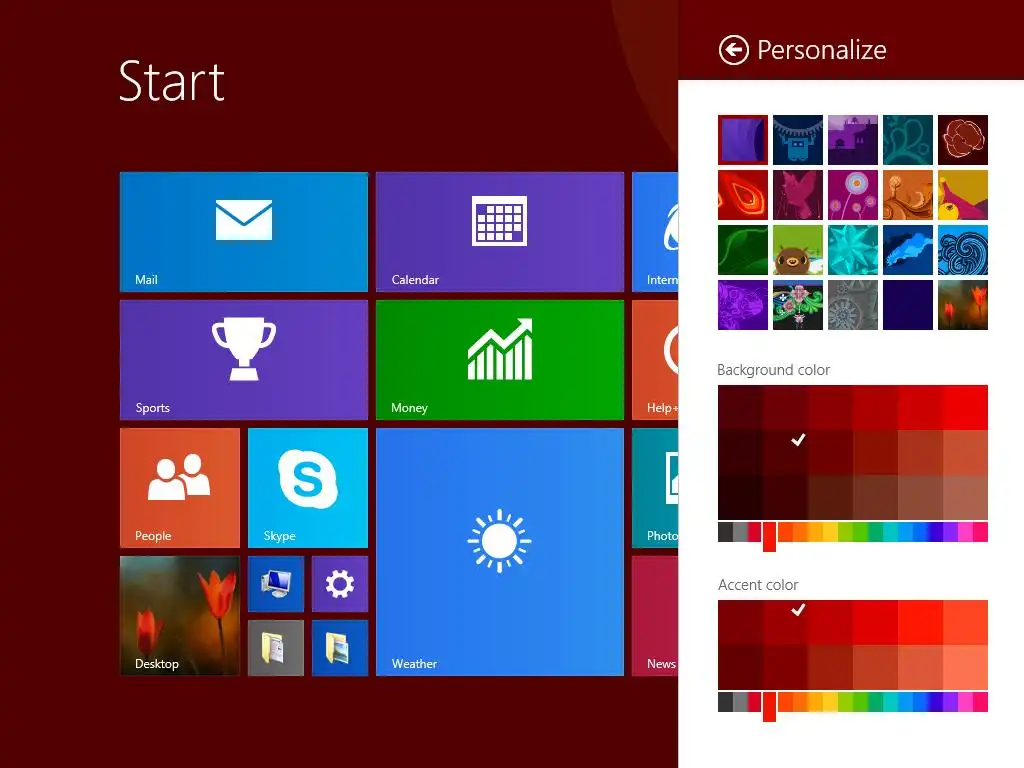Pick the solid dark navy background
This screenshot has width=1024, height=768.
click(x=908, y=305)
